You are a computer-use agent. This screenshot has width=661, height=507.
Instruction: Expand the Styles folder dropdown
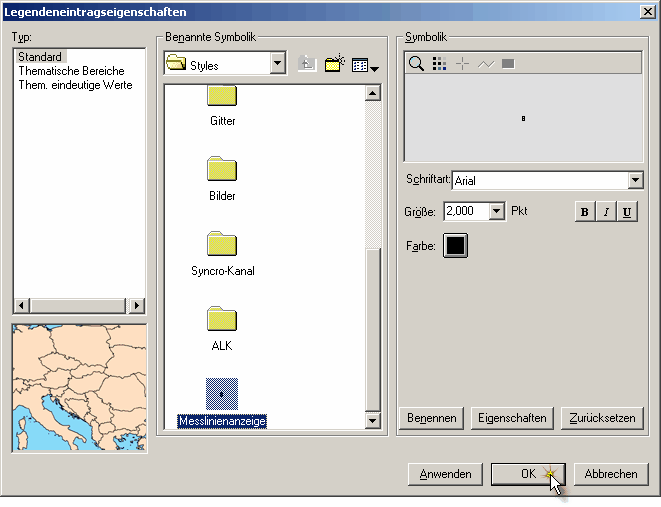(x=277, y=65)
